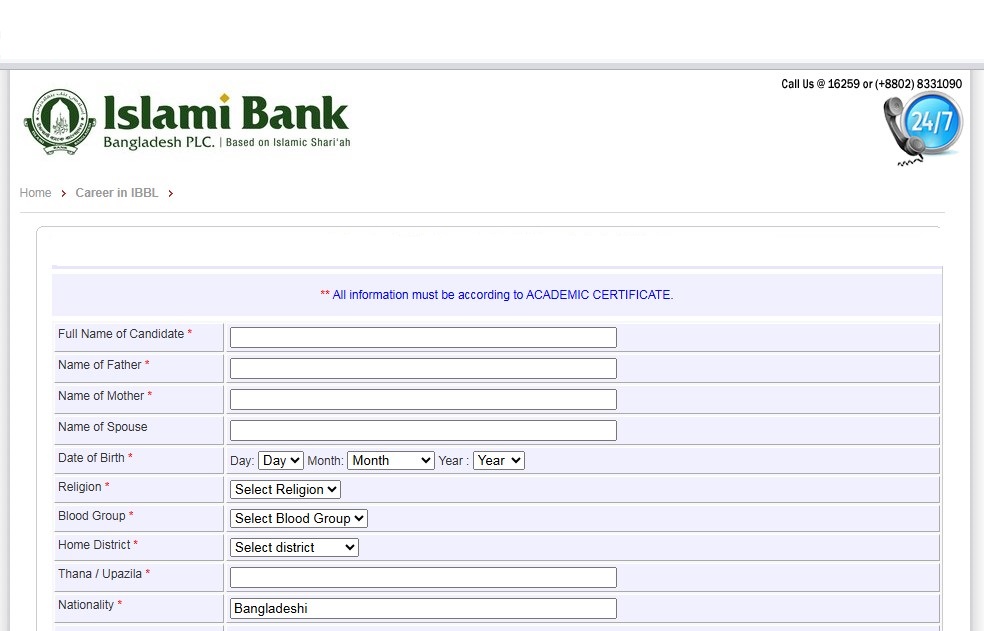The width and height of the screenshot is (984, 631).
Task: Click the Islami Bank logo emblem
Action: (x=60, y=122)
